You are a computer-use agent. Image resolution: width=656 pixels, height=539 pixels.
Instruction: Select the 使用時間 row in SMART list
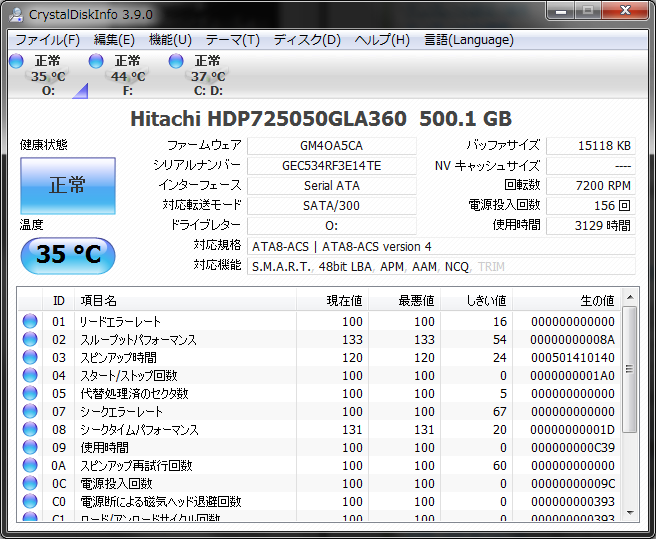[x=319, y=447]
